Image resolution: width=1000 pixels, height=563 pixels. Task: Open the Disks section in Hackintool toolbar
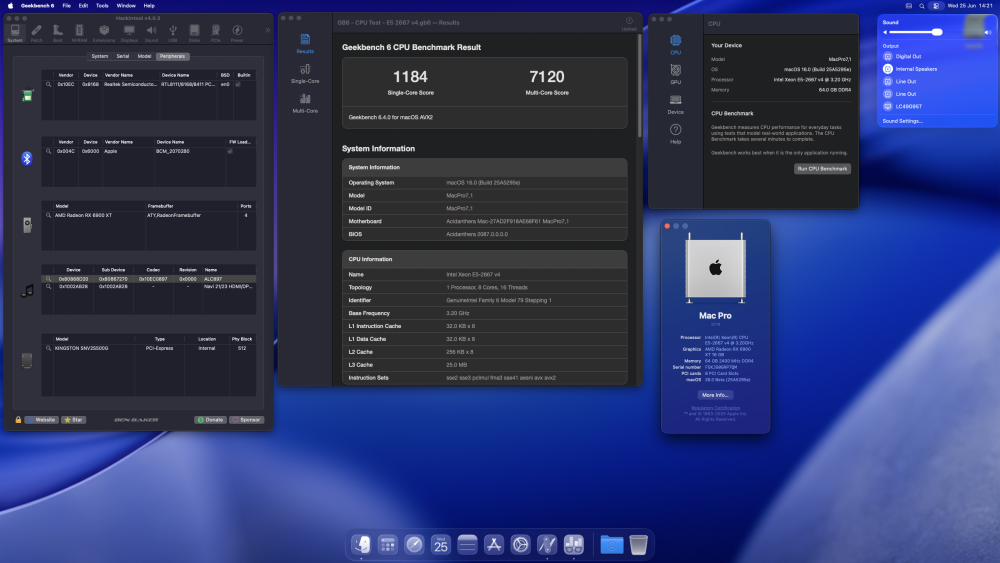click(194, 33)
